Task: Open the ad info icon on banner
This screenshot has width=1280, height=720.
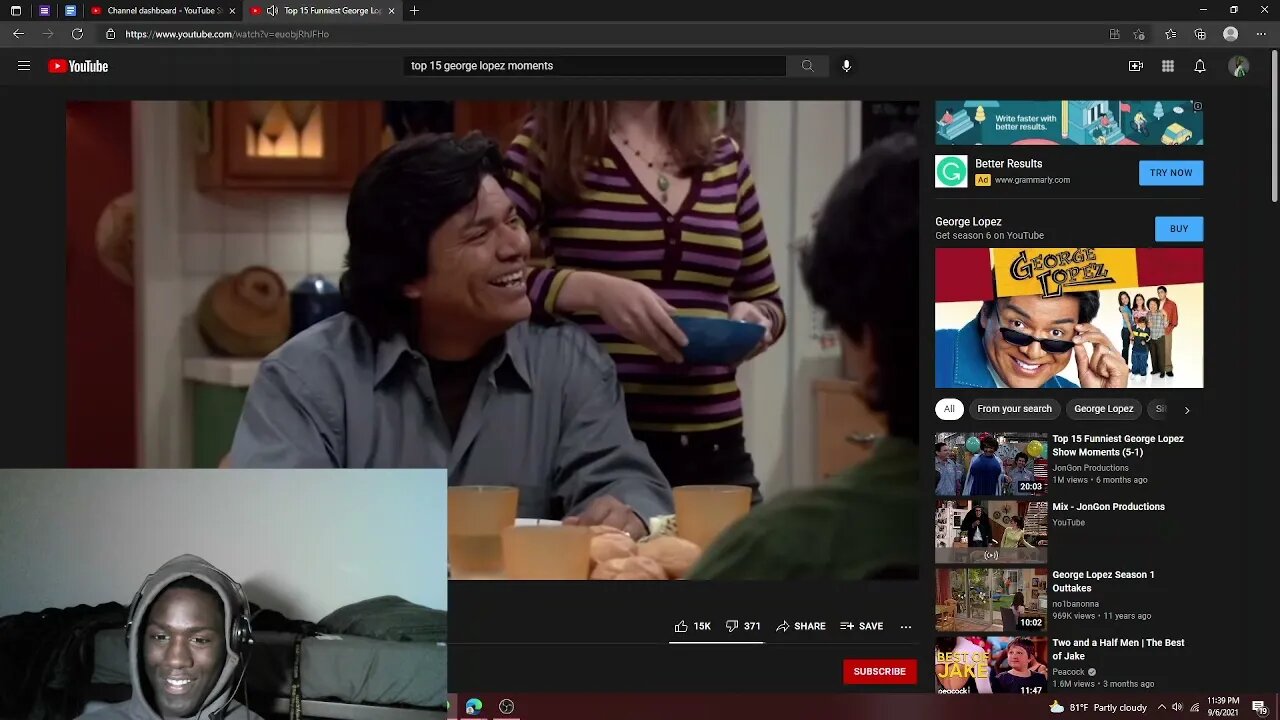Action: click(1198, 106)
